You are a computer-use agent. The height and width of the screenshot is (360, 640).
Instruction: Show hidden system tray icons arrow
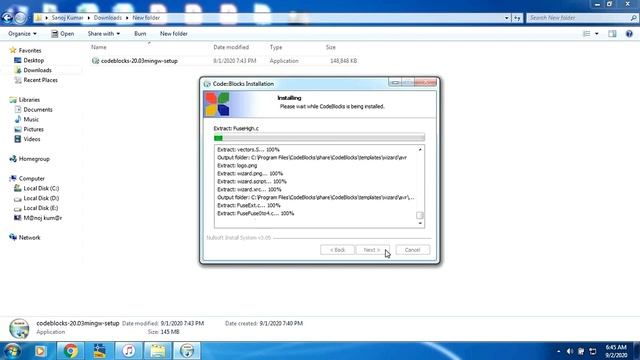pos(558,351)
